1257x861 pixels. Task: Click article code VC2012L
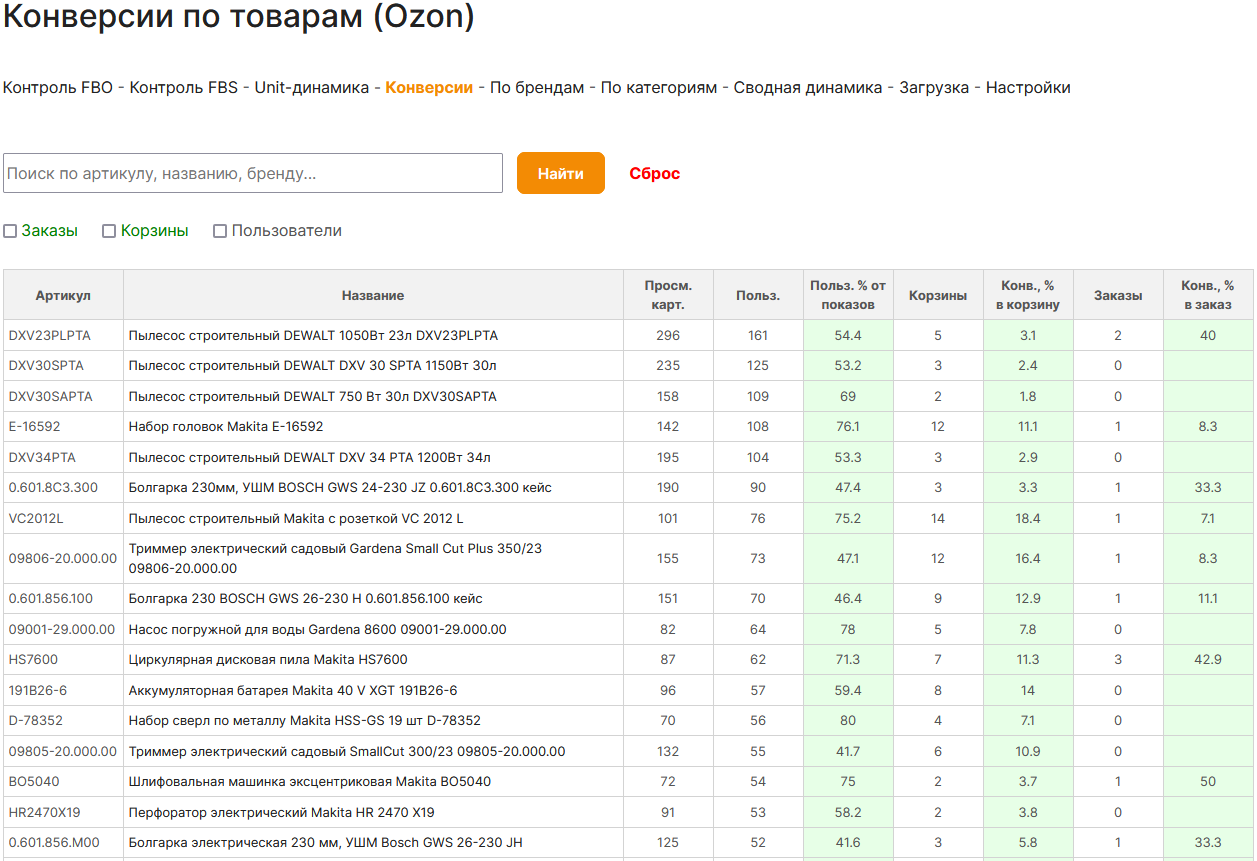(x=36, y=519)
